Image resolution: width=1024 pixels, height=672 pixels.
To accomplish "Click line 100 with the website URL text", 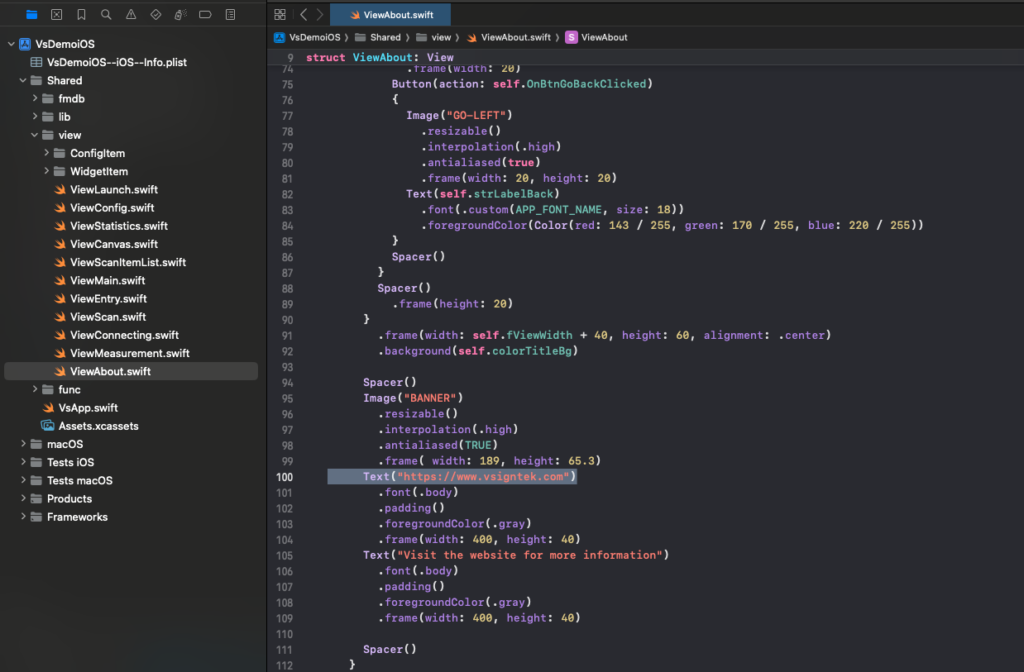I will click(470, 477).
